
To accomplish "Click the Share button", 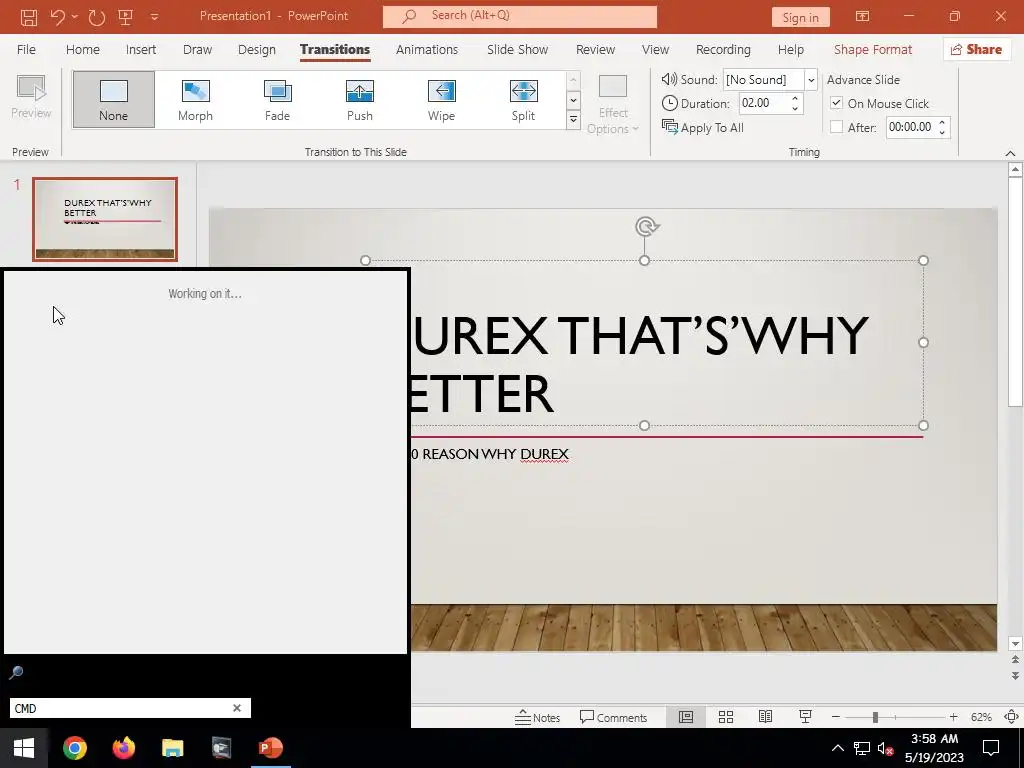I will coord(976,50).
